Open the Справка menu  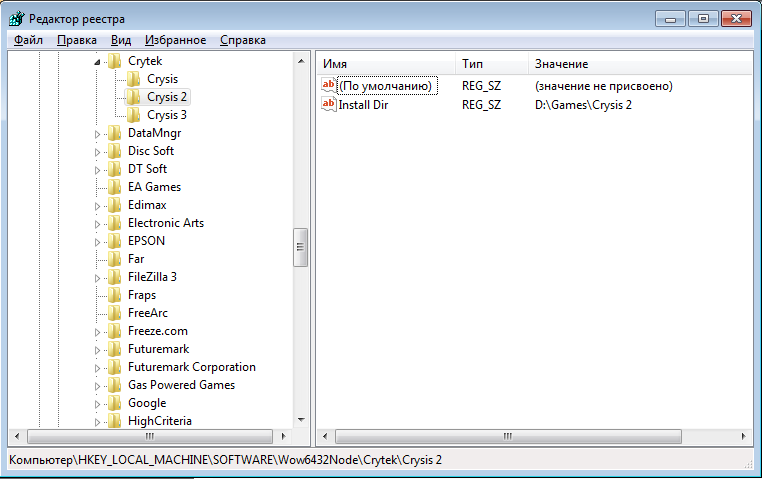[242, 40]
